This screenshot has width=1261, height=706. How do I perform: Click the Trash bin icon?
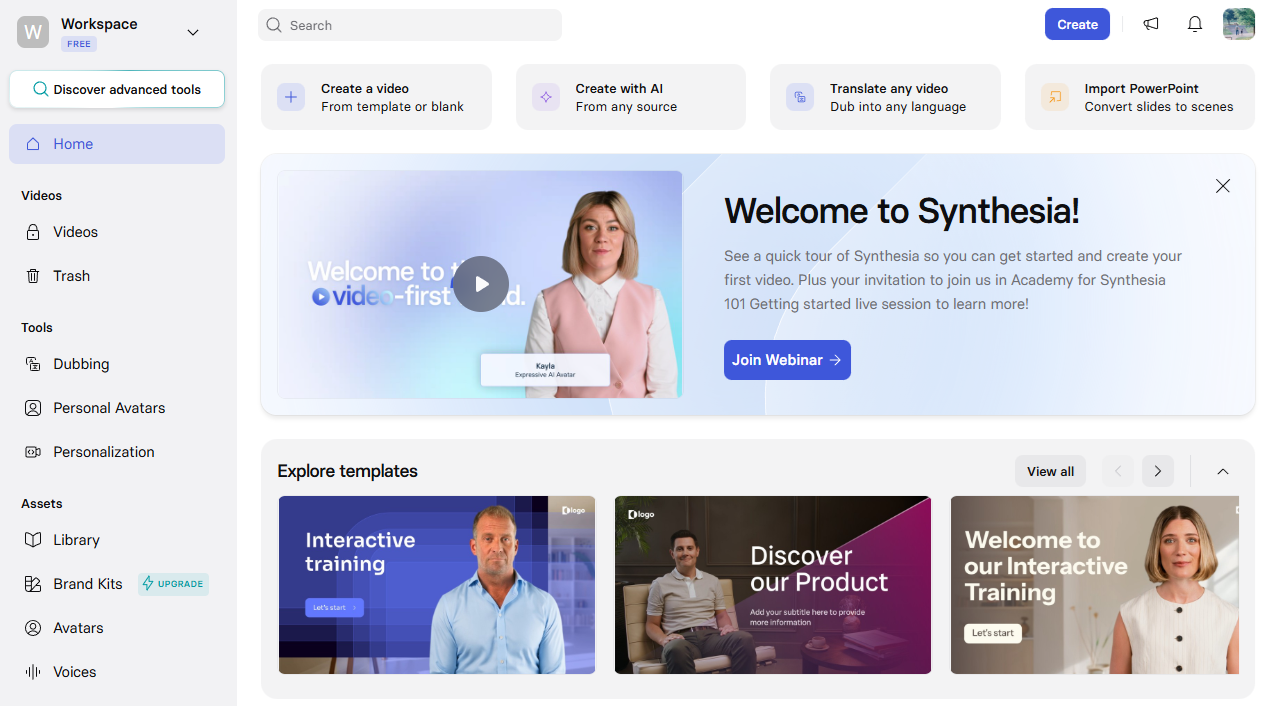(33, 276)
